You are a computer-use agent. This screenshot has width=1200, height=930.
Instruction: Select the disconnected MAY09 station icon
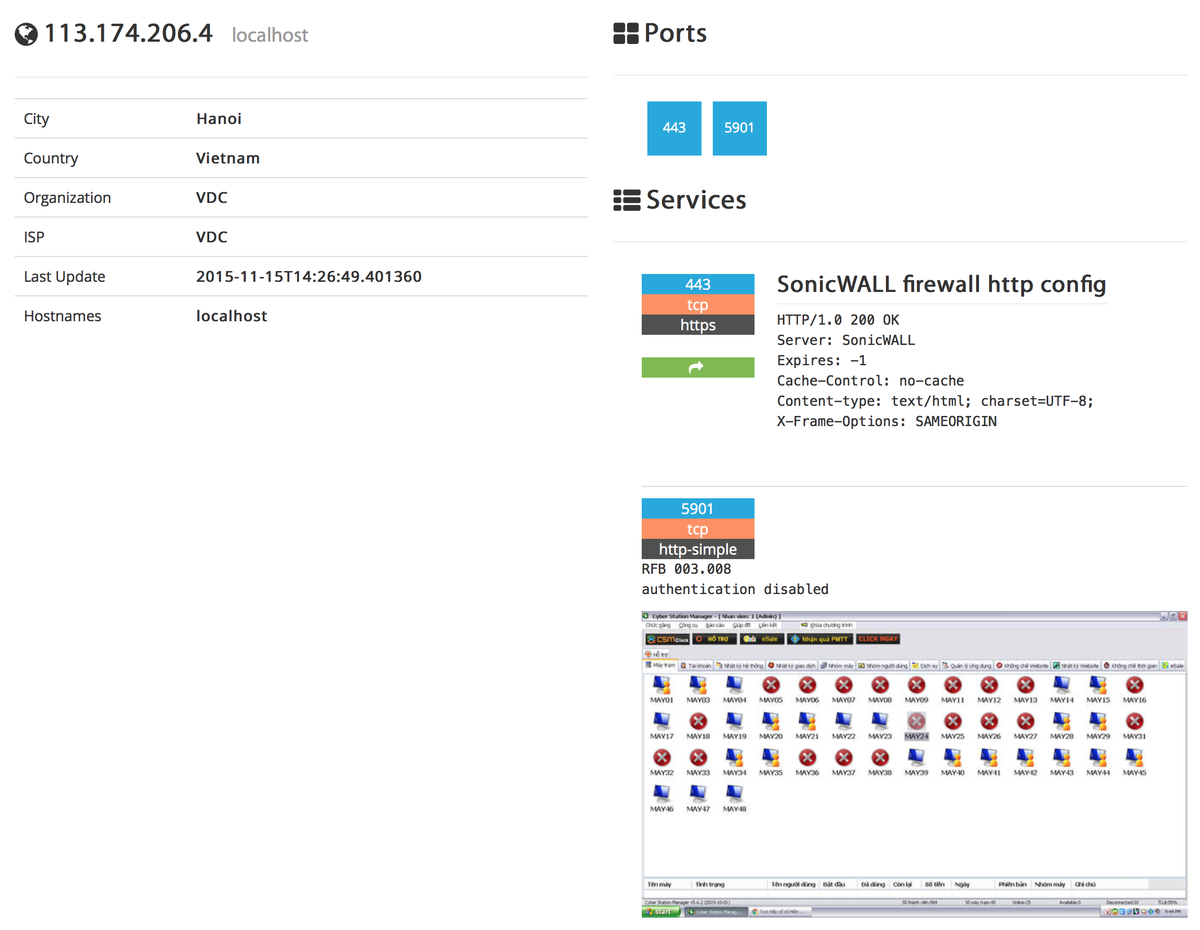tap(916, 685)
